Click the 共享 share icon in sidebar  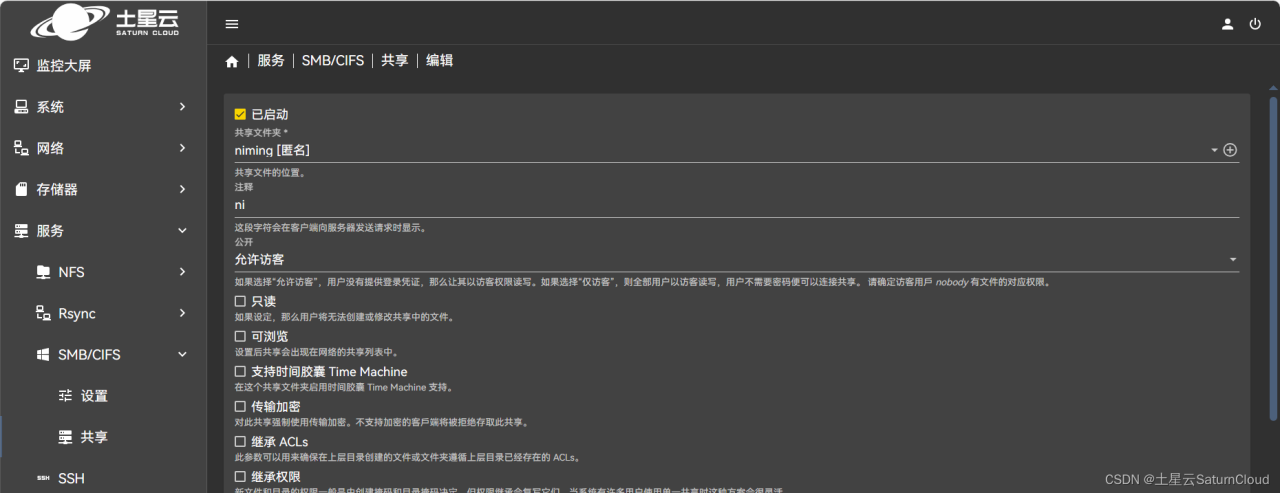(x=66, y=437)
